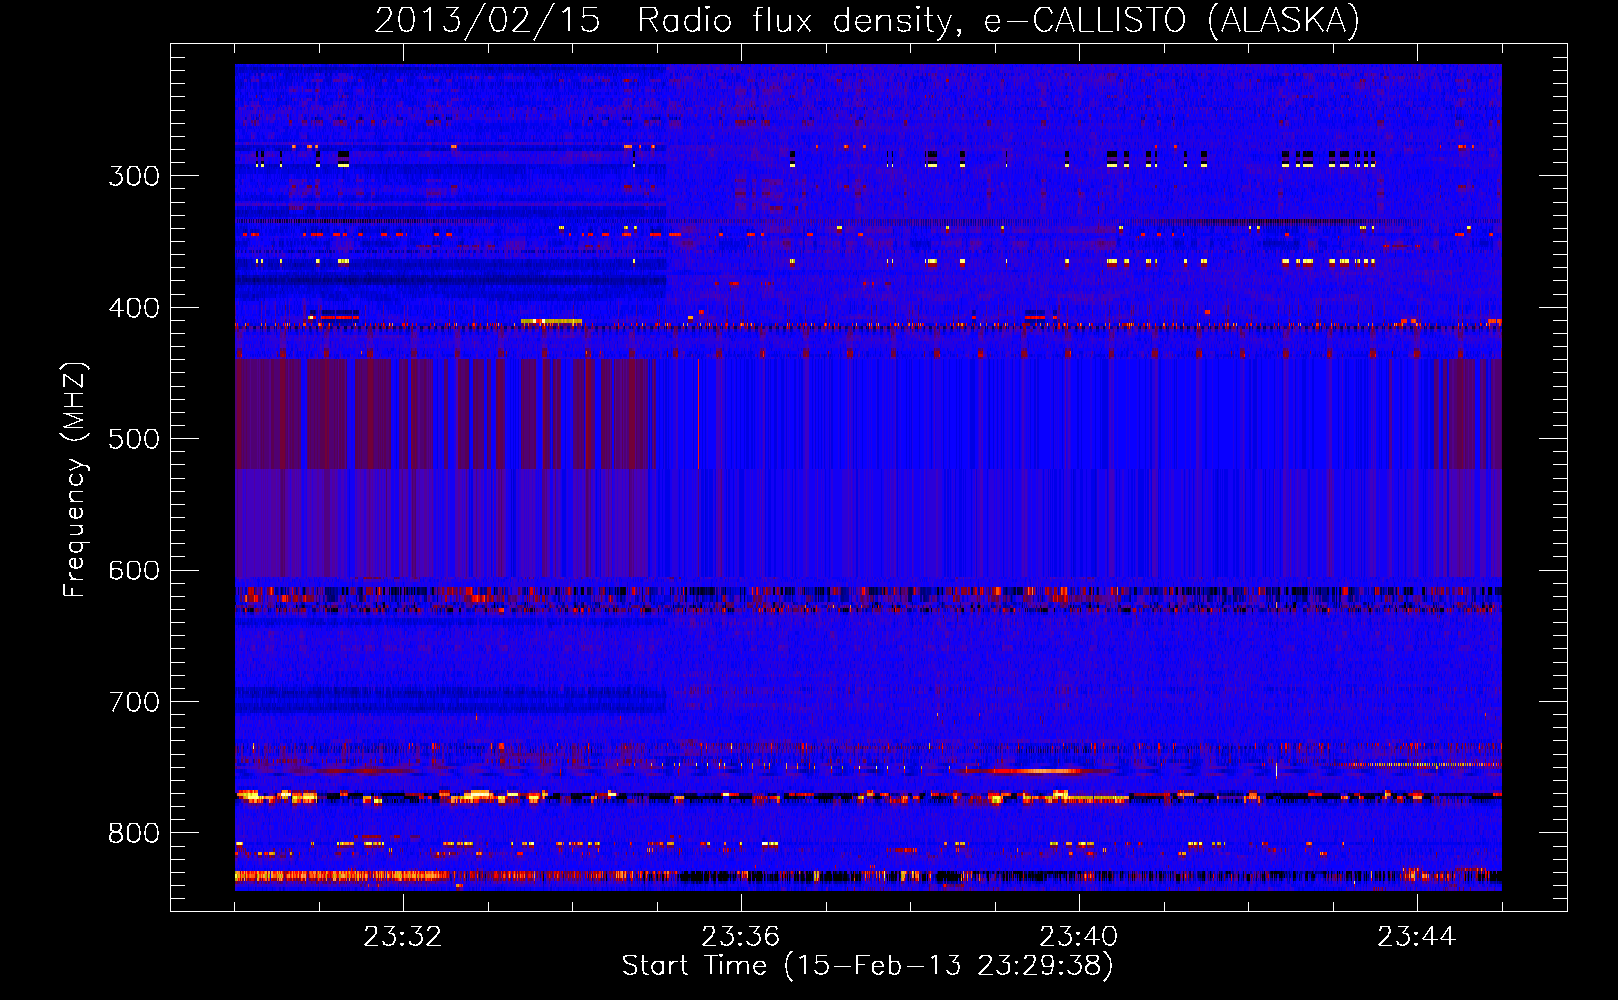Click the 'Frequency (MHZ)' y-axis label
Screen dimensions: 1618x1000
coord(75,479)
